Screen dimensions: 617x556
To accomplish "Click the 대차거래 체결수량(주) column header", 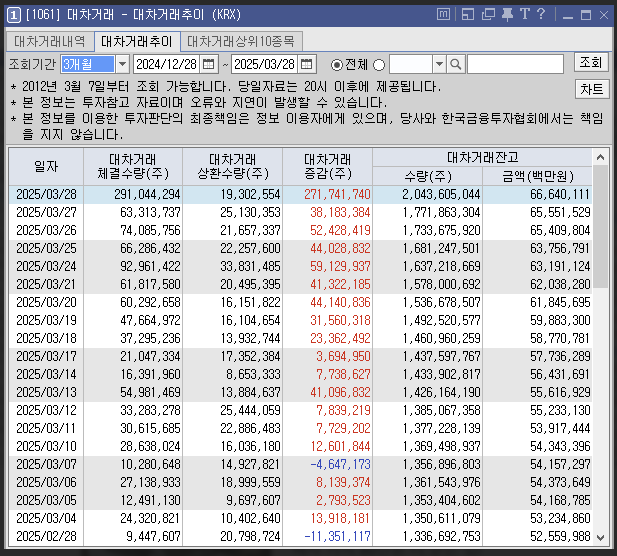I will (133, 167).
